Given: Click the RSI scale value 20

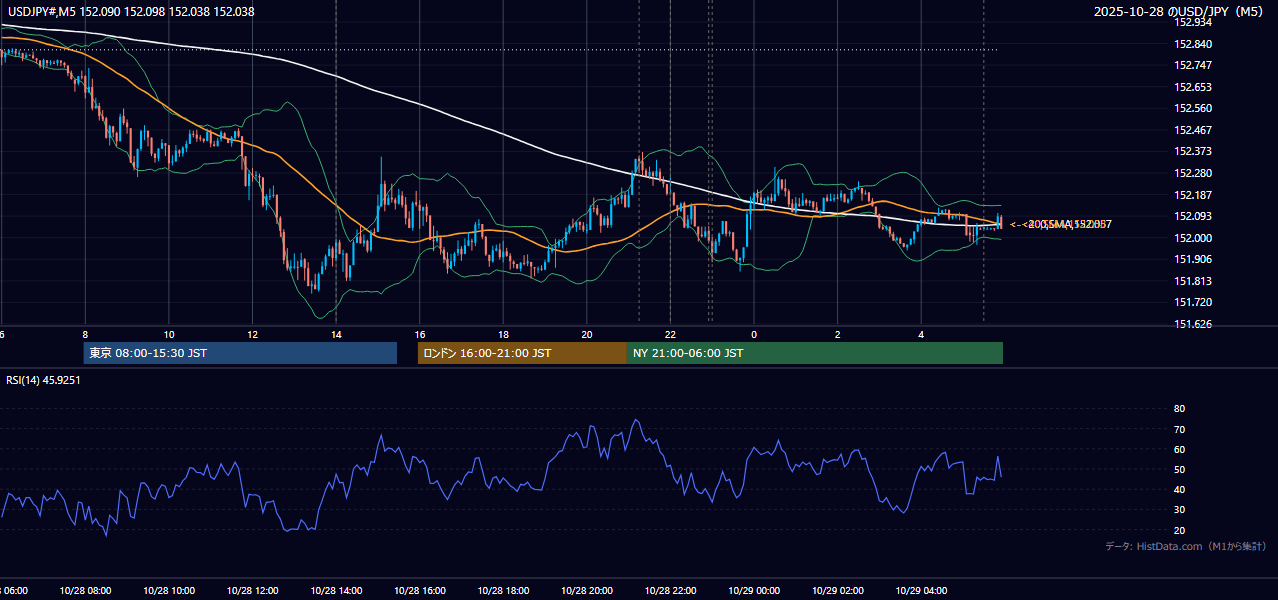Looking at the screenshot, I should [x=1179, y=530].
